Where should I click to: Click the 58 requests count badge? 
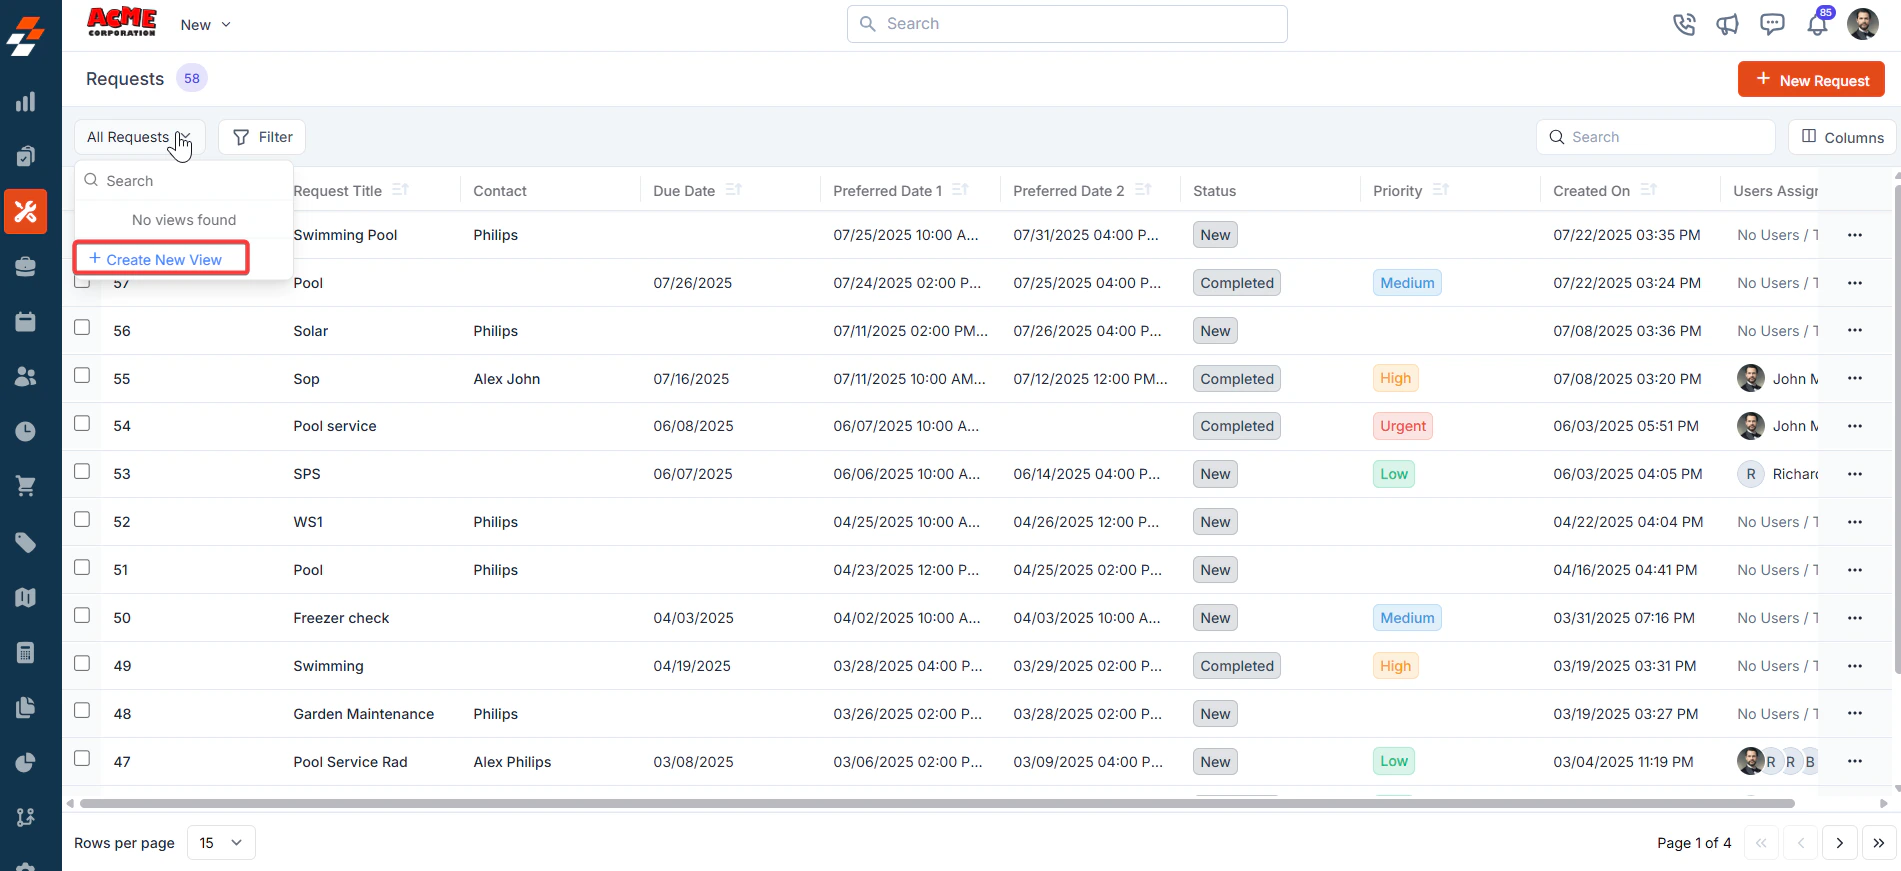[192, 78]
